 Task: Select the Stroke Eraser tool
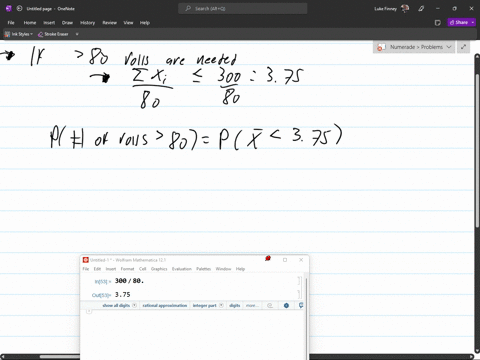click(53, 34)
